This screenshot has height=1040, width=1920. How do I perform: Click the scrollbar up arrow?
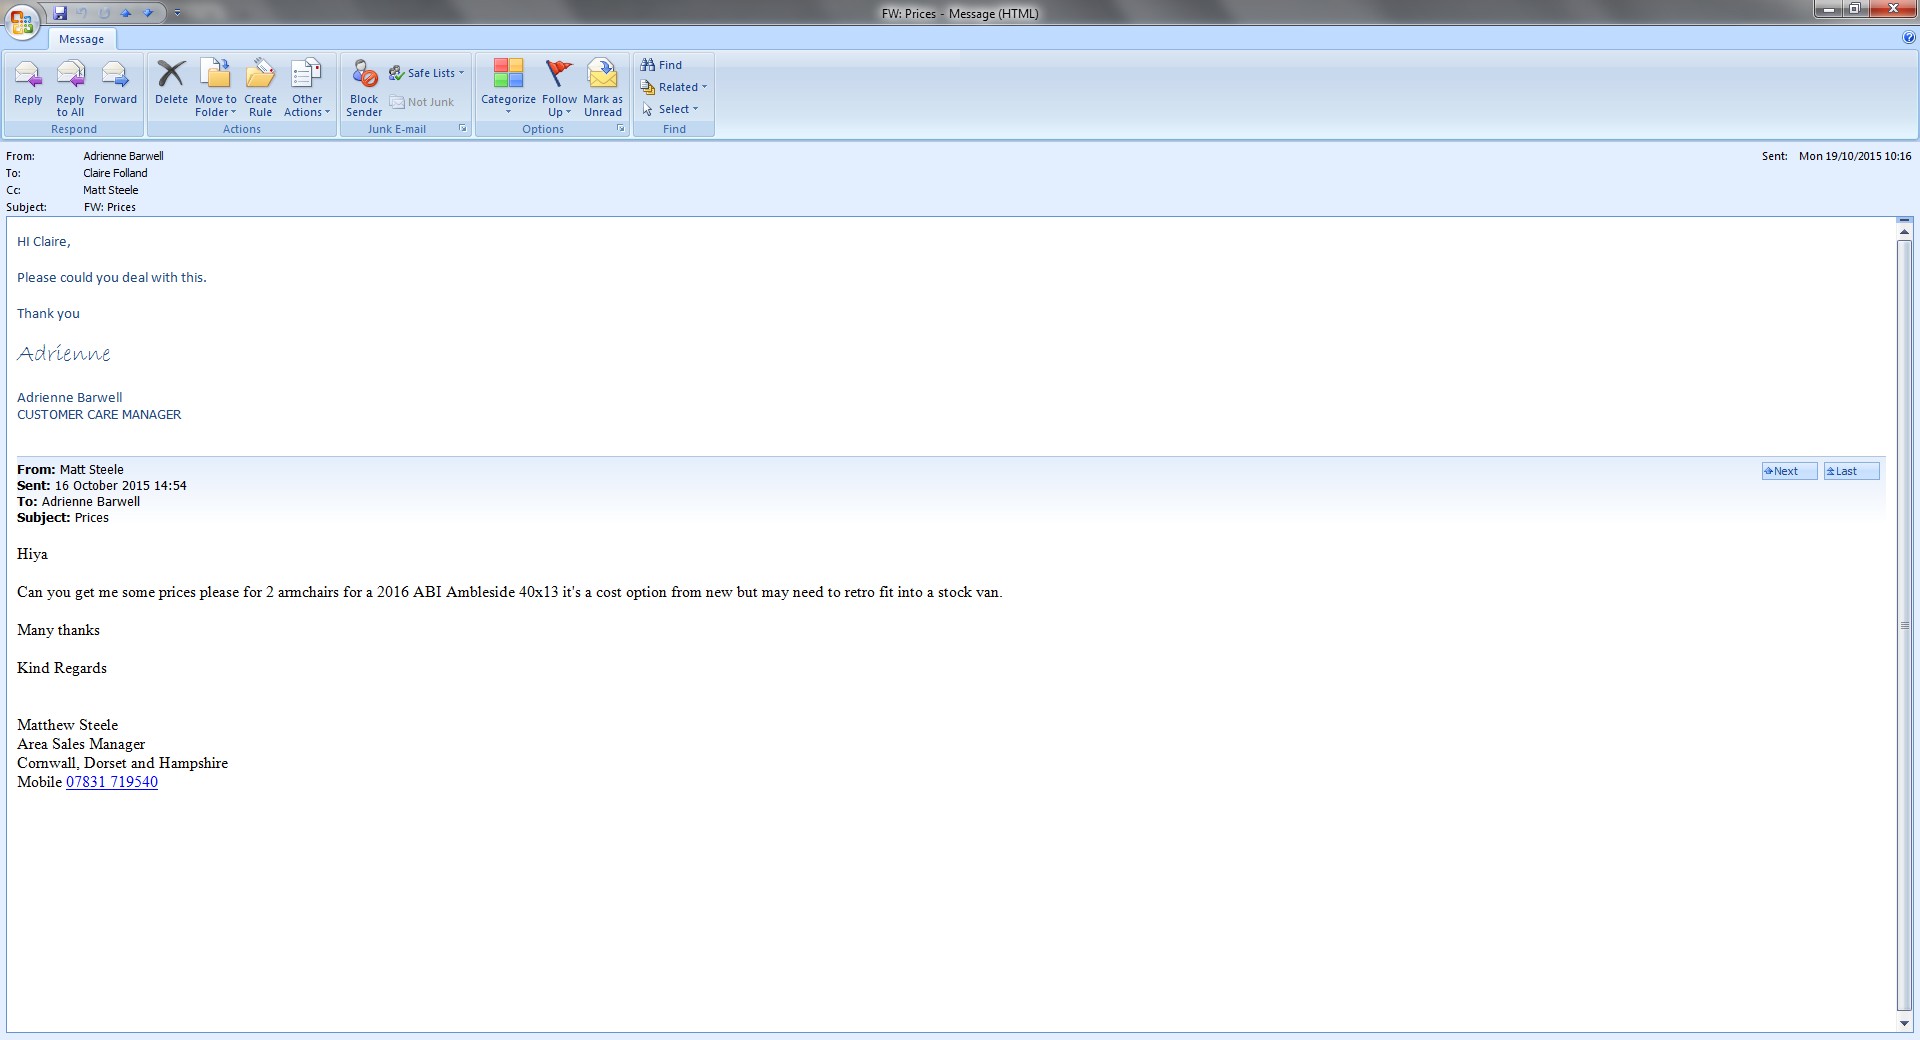click(x=1904, y=232)
